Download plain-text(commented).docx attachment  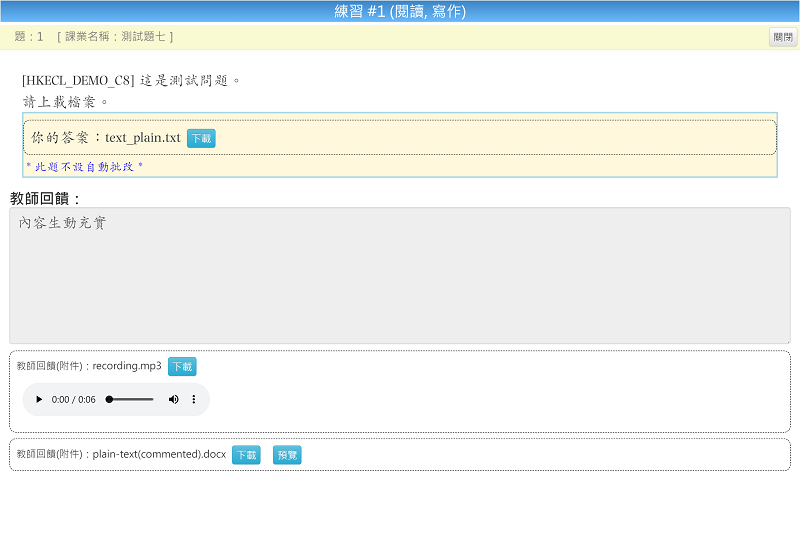246,455
